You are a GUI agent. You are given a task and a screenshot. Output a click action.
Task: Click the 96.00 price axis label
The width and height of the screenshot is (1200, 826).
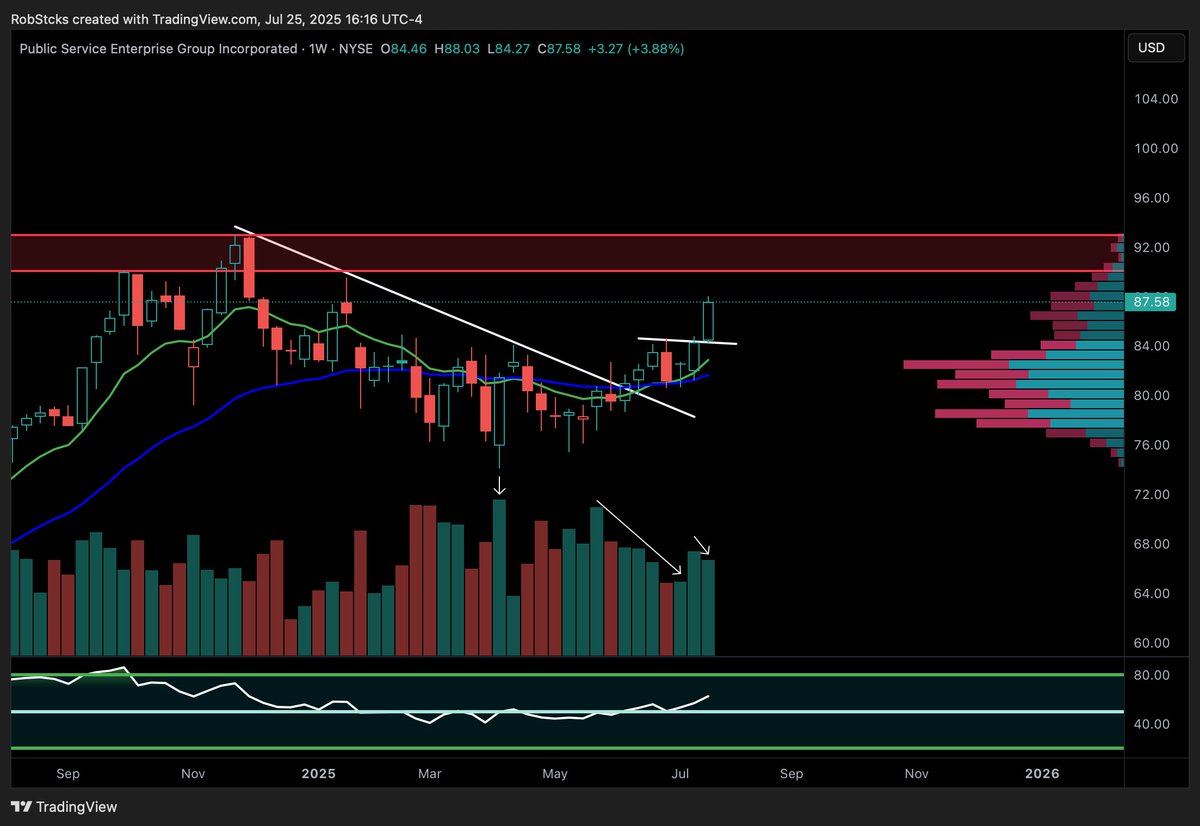click(1153, 198)
